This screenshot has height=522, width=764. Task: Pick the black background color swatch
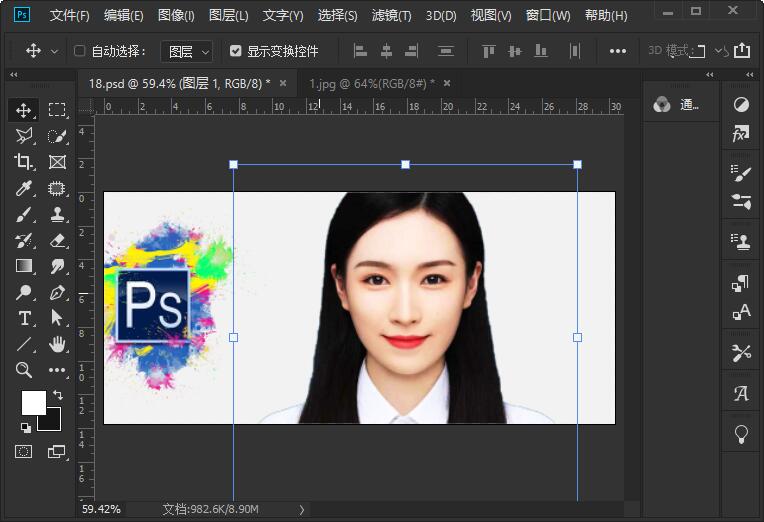coord(53,422)
